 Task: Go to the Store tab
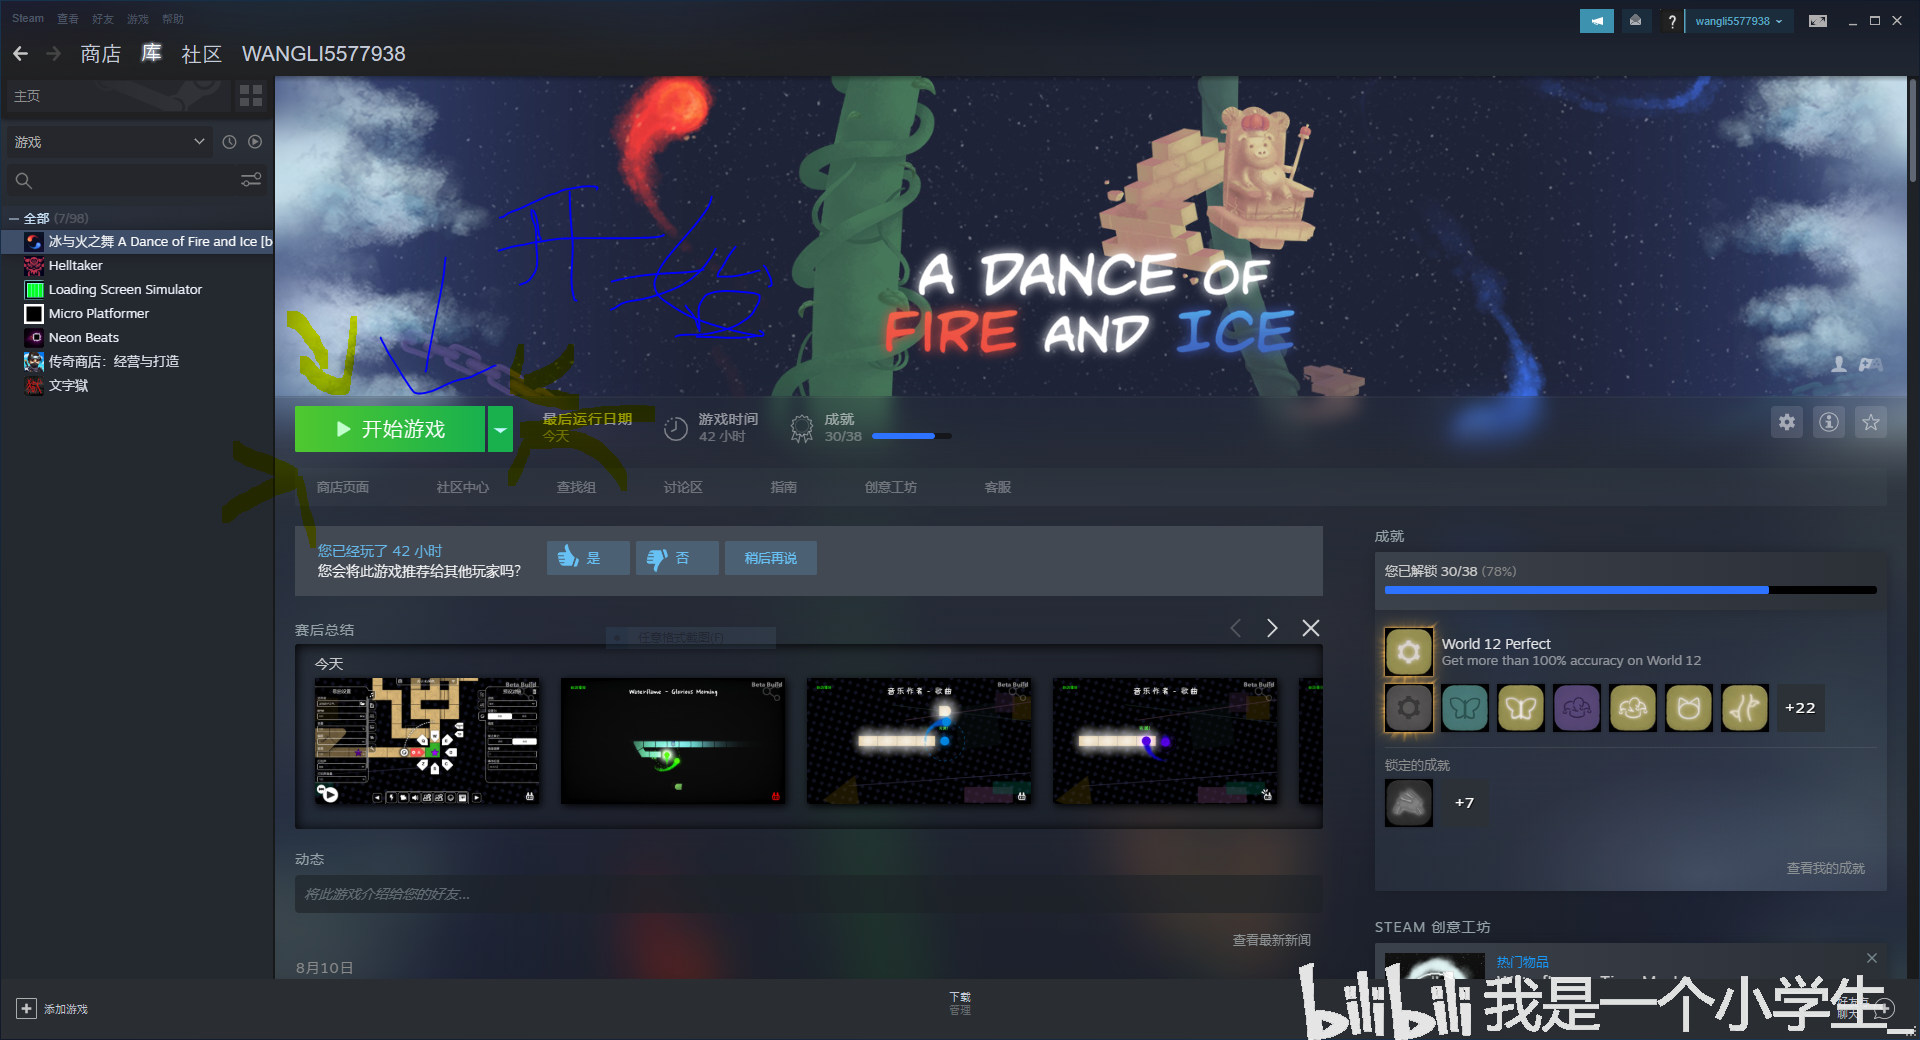100,54
